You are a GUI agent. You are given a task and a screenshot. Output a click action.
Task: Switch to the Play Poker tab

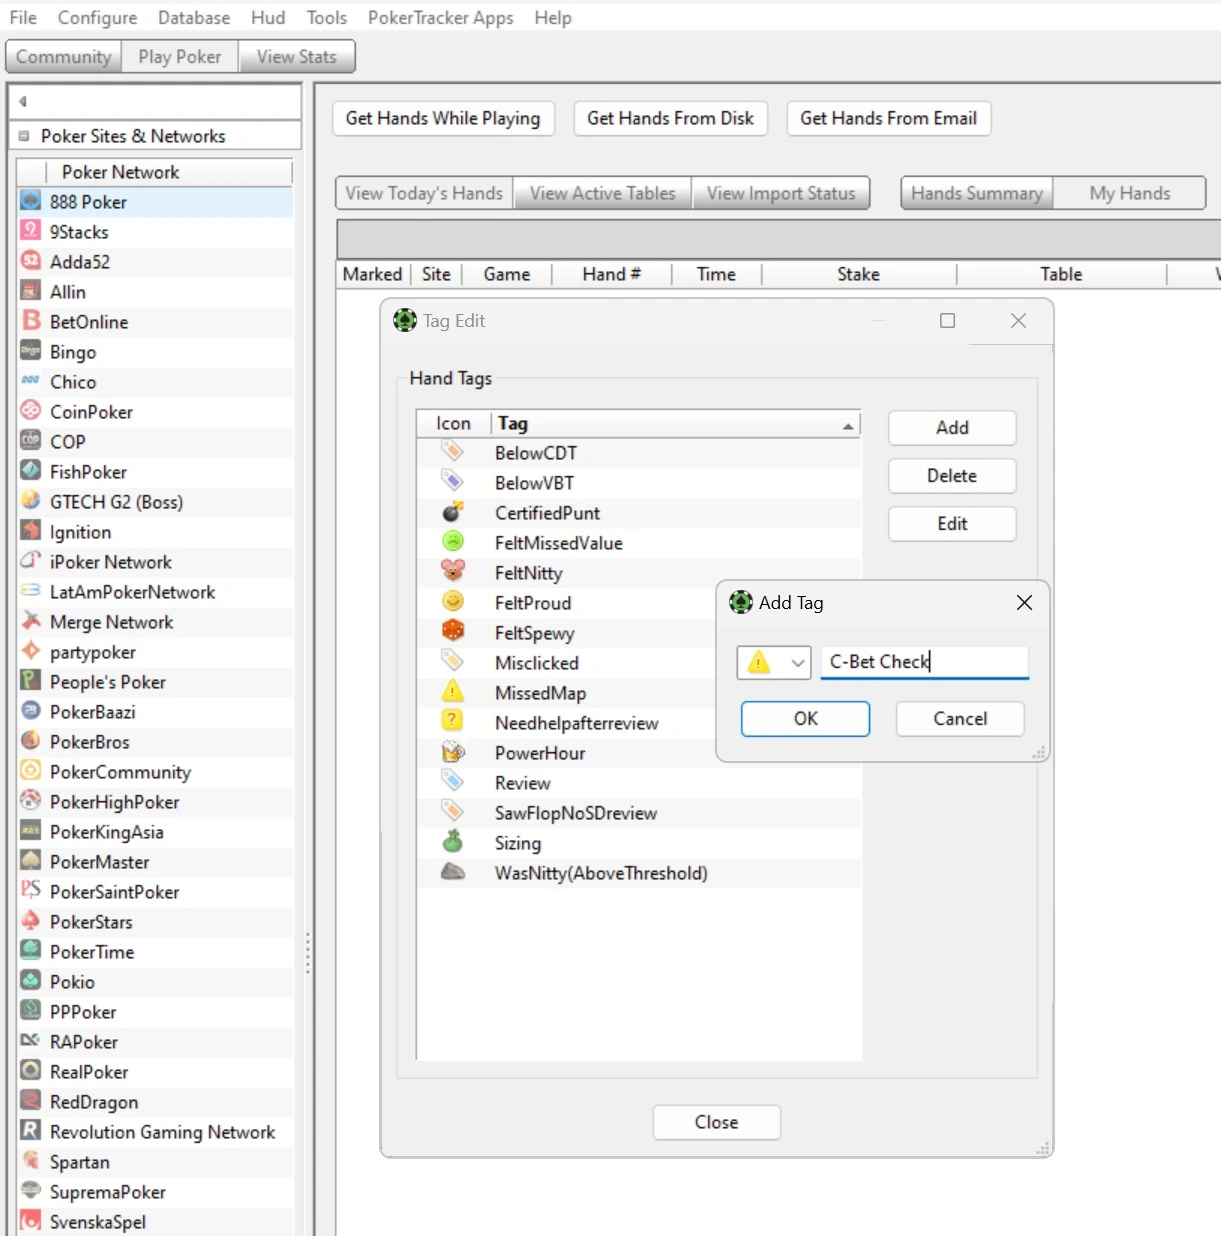180,57
